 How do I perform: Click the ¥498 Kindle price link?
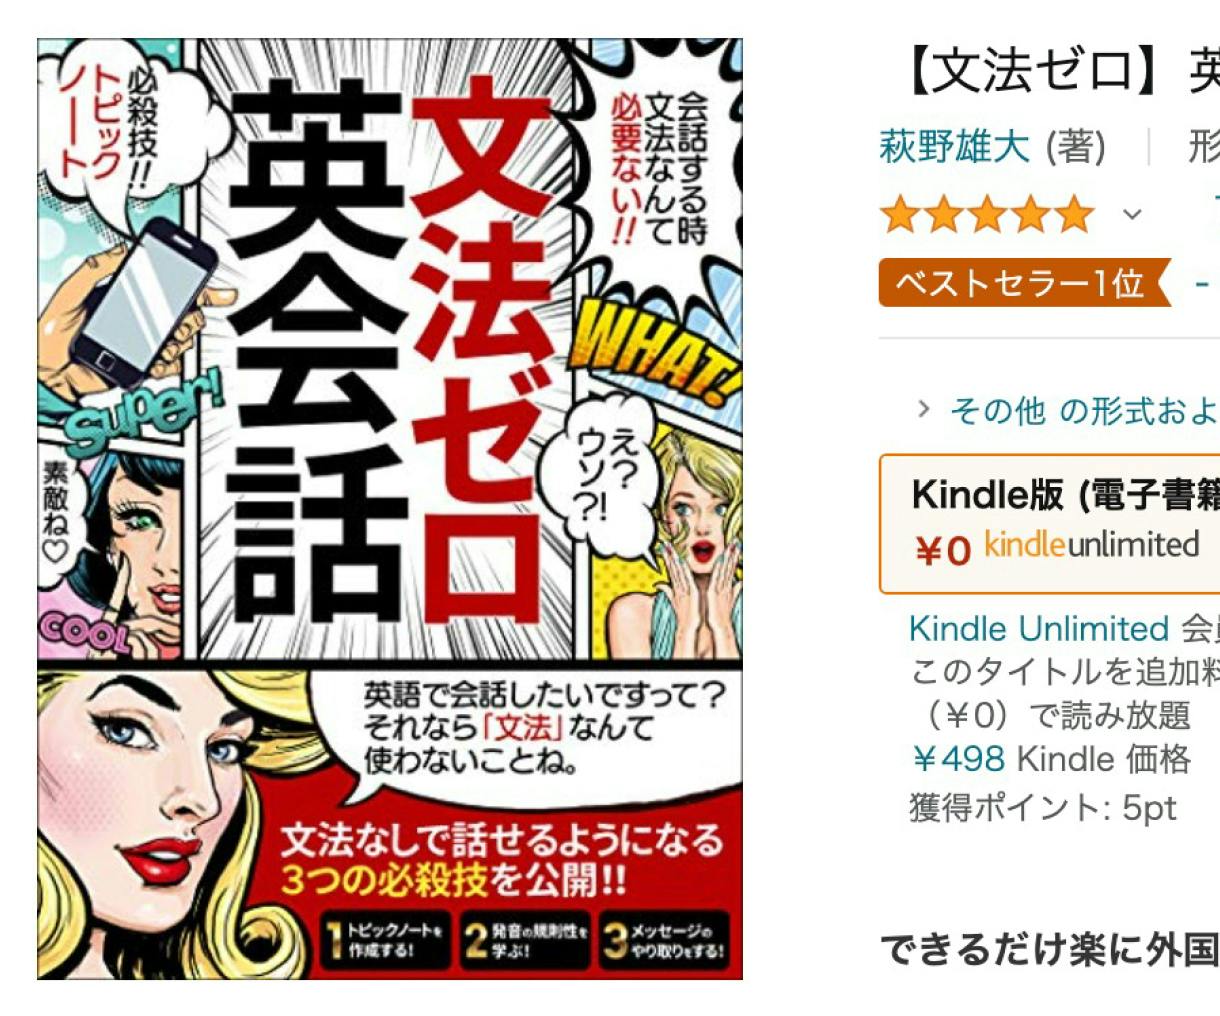point(957,759)
